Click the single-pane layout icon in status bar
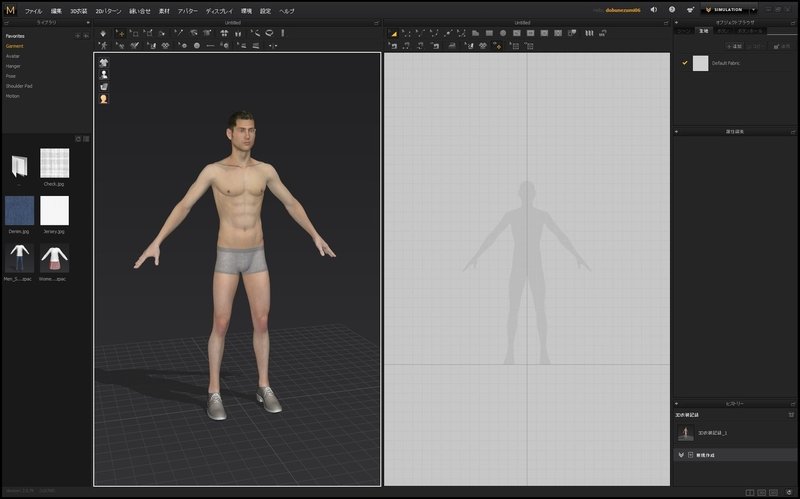Image resolution: width=800 pixels, height=499 pixels. coord(749,492)
